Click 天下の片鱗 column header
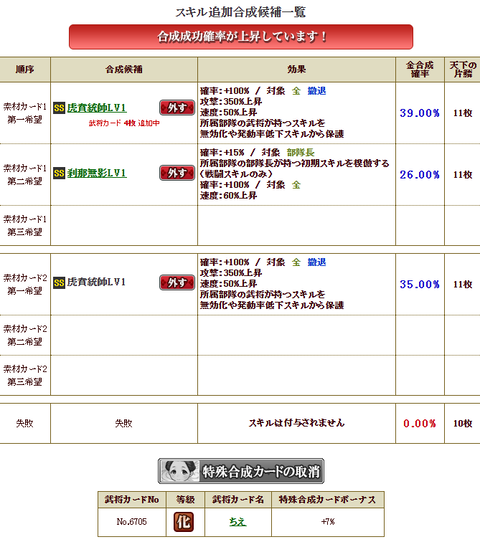Viewport: 480px width, 542px height. [x=462, y=69]
